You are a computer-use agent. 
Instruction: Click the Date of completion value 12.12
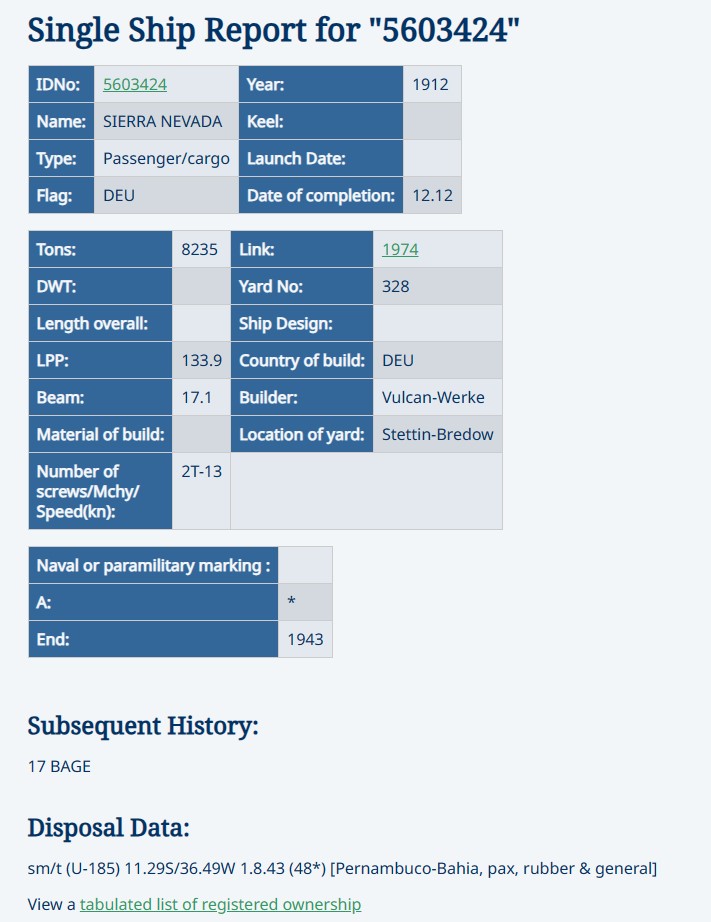click(x=432, y=195)
